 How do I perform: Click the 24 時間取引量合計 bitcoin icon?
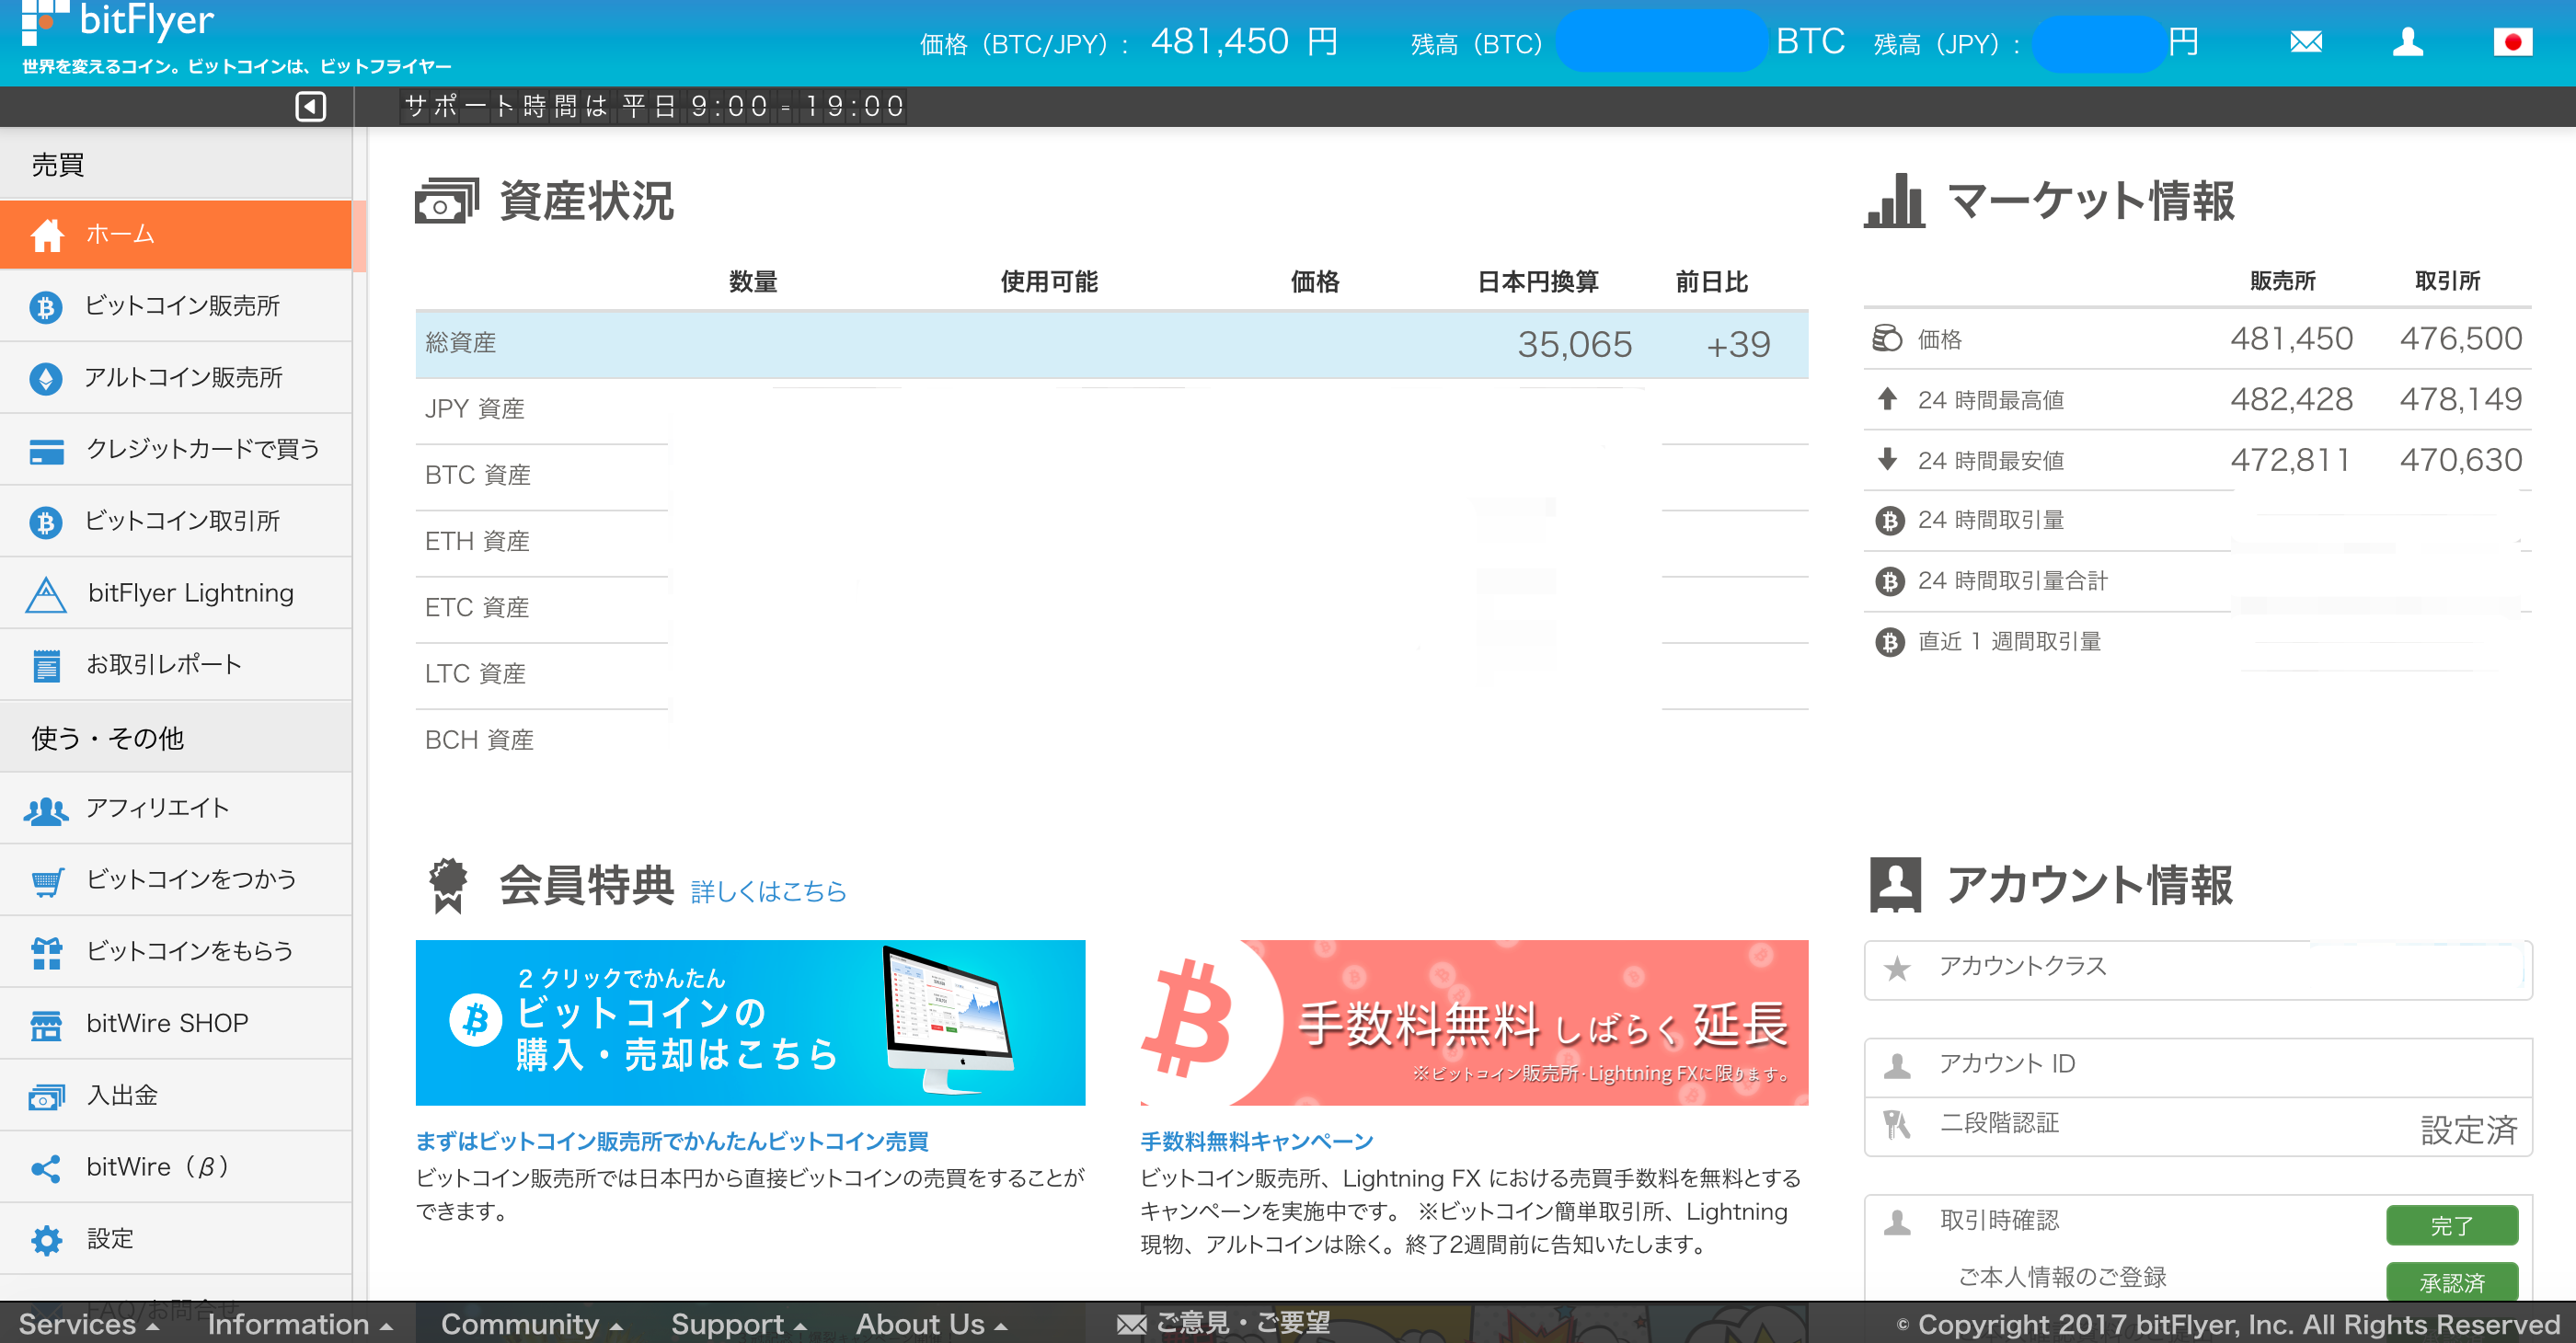(1889, 581)
